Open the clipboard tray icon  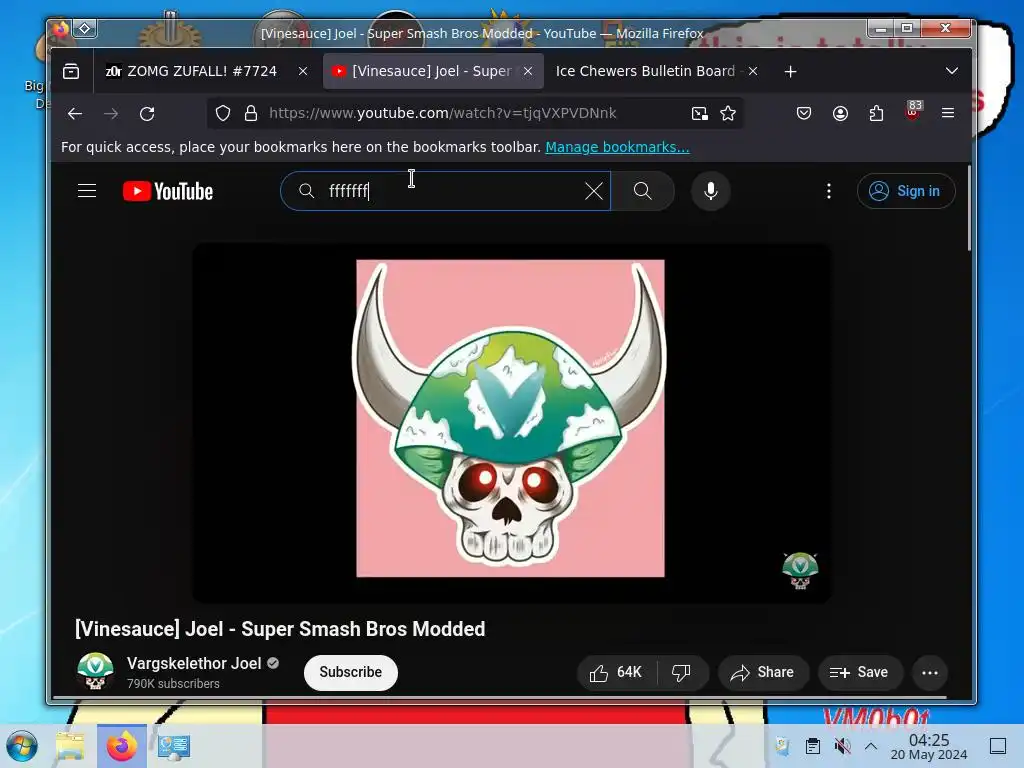point(813,746)
